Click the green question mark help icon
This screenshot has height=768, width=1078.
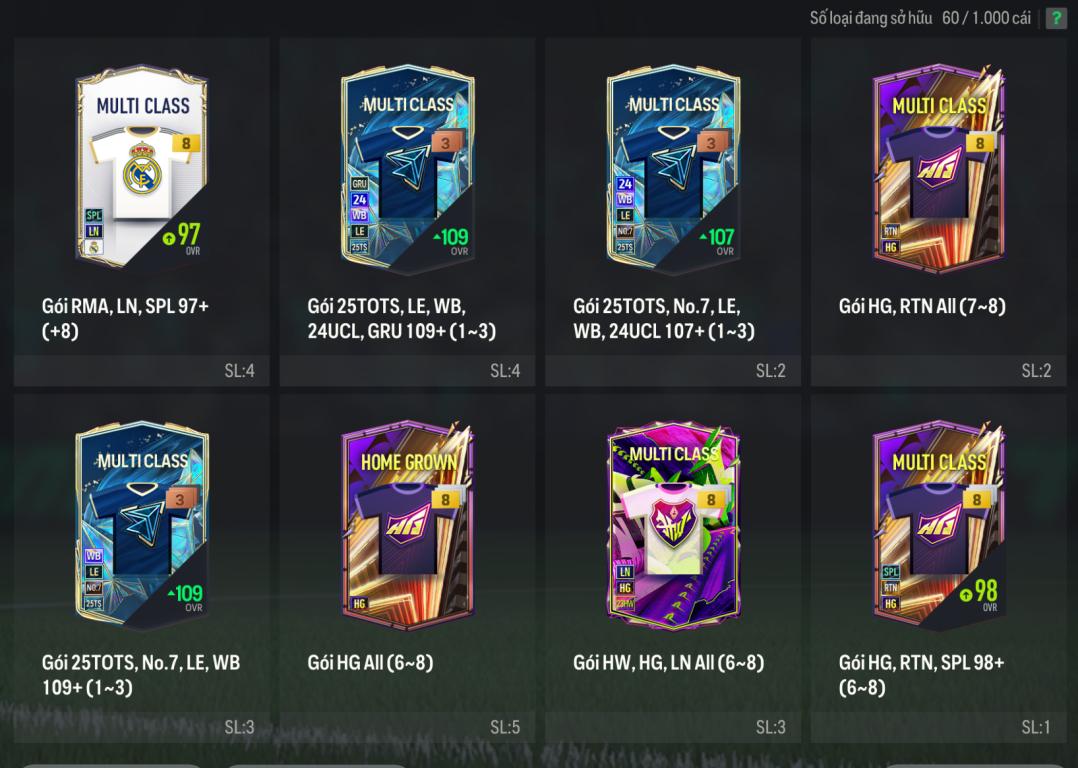(1055, 18)
